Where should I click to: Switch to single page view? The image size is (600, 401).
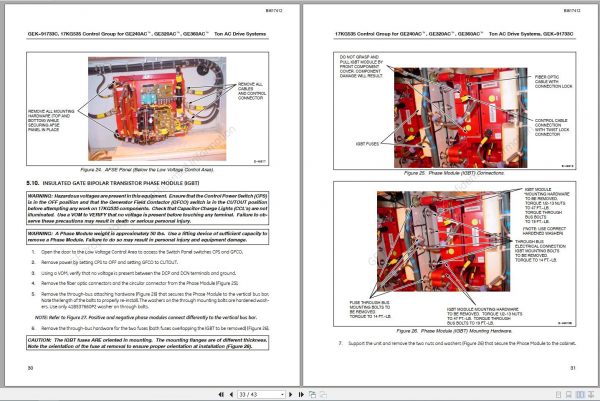tap(558, 394)
